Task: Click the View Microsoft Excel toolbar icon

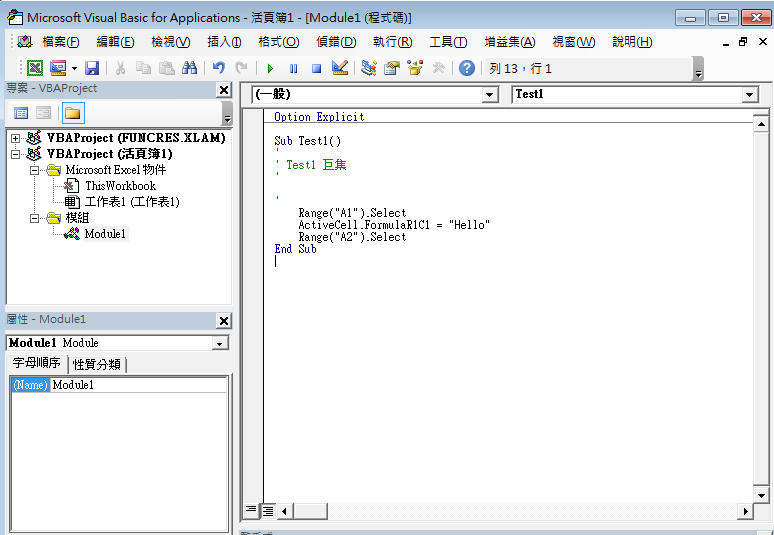Action: pyautogui.click(x=35, y=68)
